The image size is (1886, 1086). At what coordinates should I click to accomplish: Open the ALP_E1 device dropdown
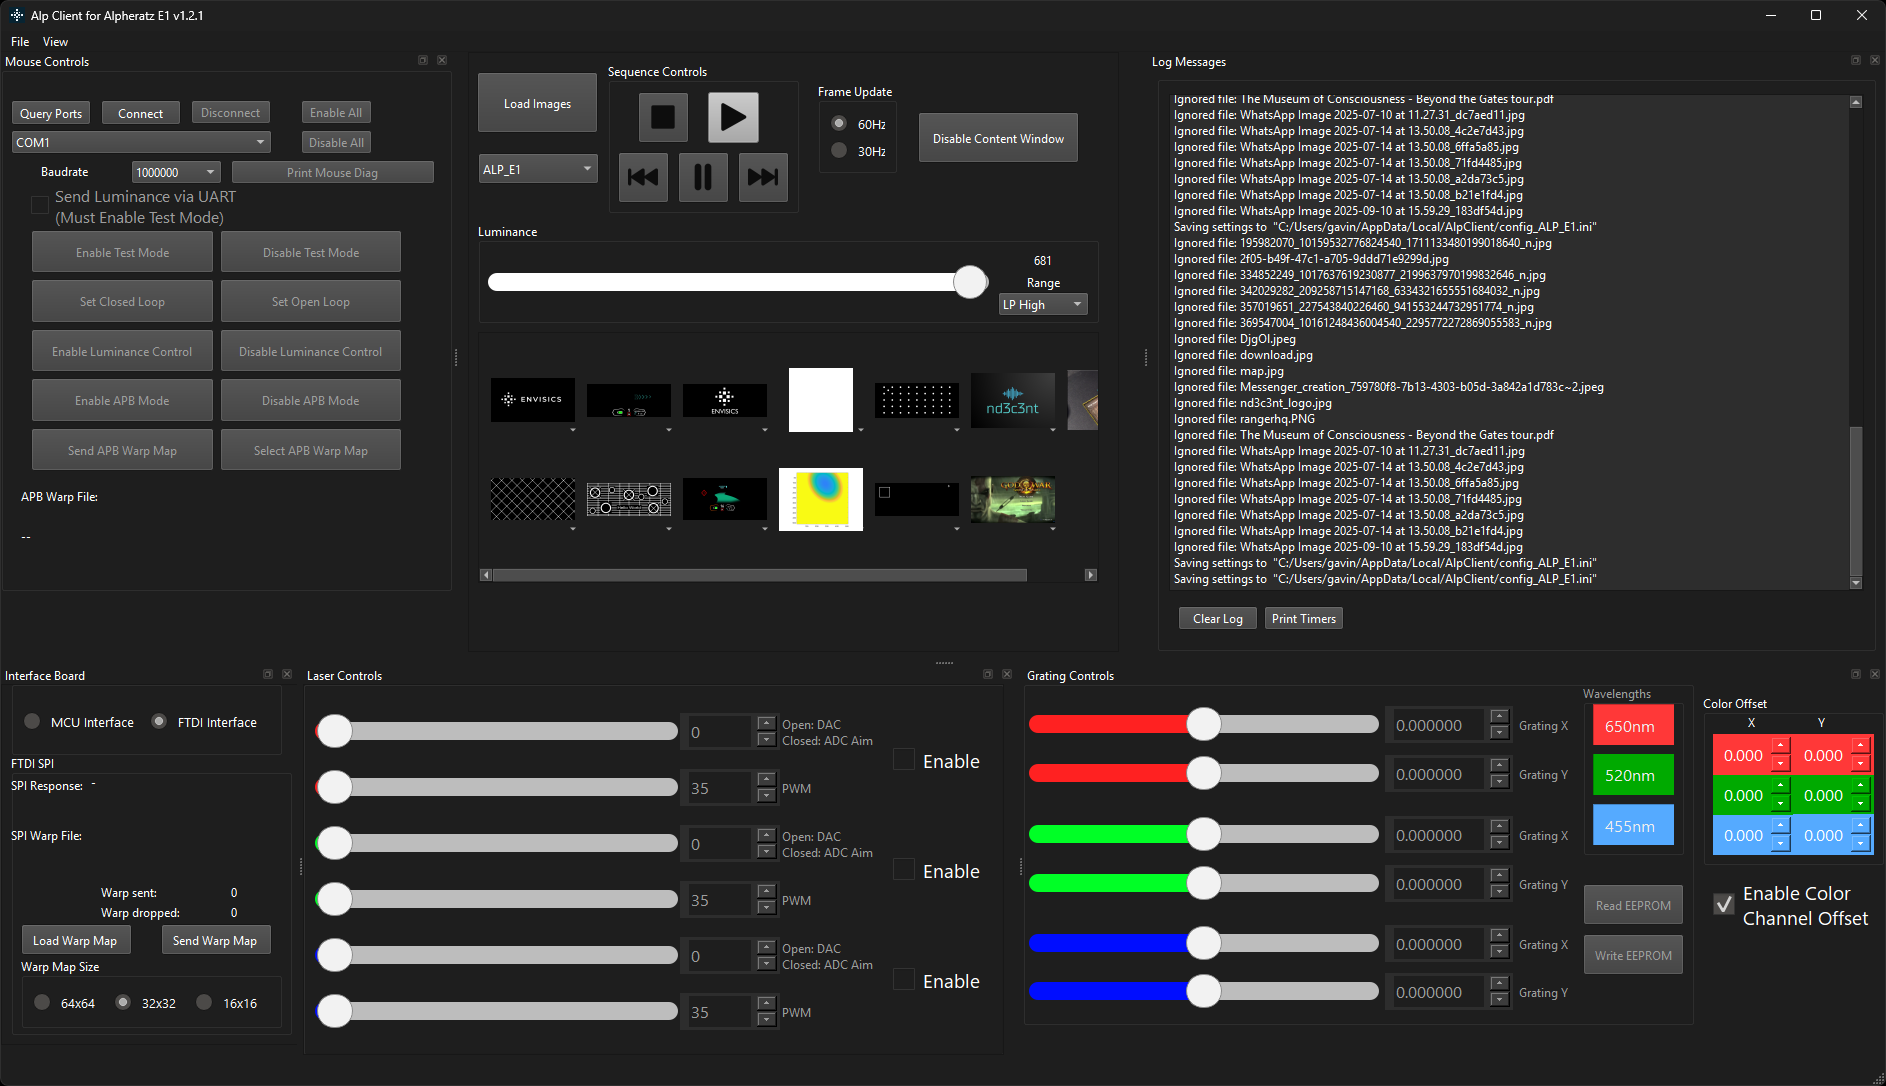tap(538, 169)
